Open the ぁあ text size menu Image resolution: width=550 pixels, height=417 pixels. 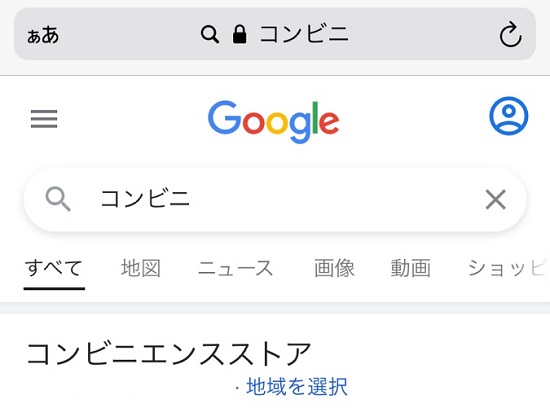43,35
